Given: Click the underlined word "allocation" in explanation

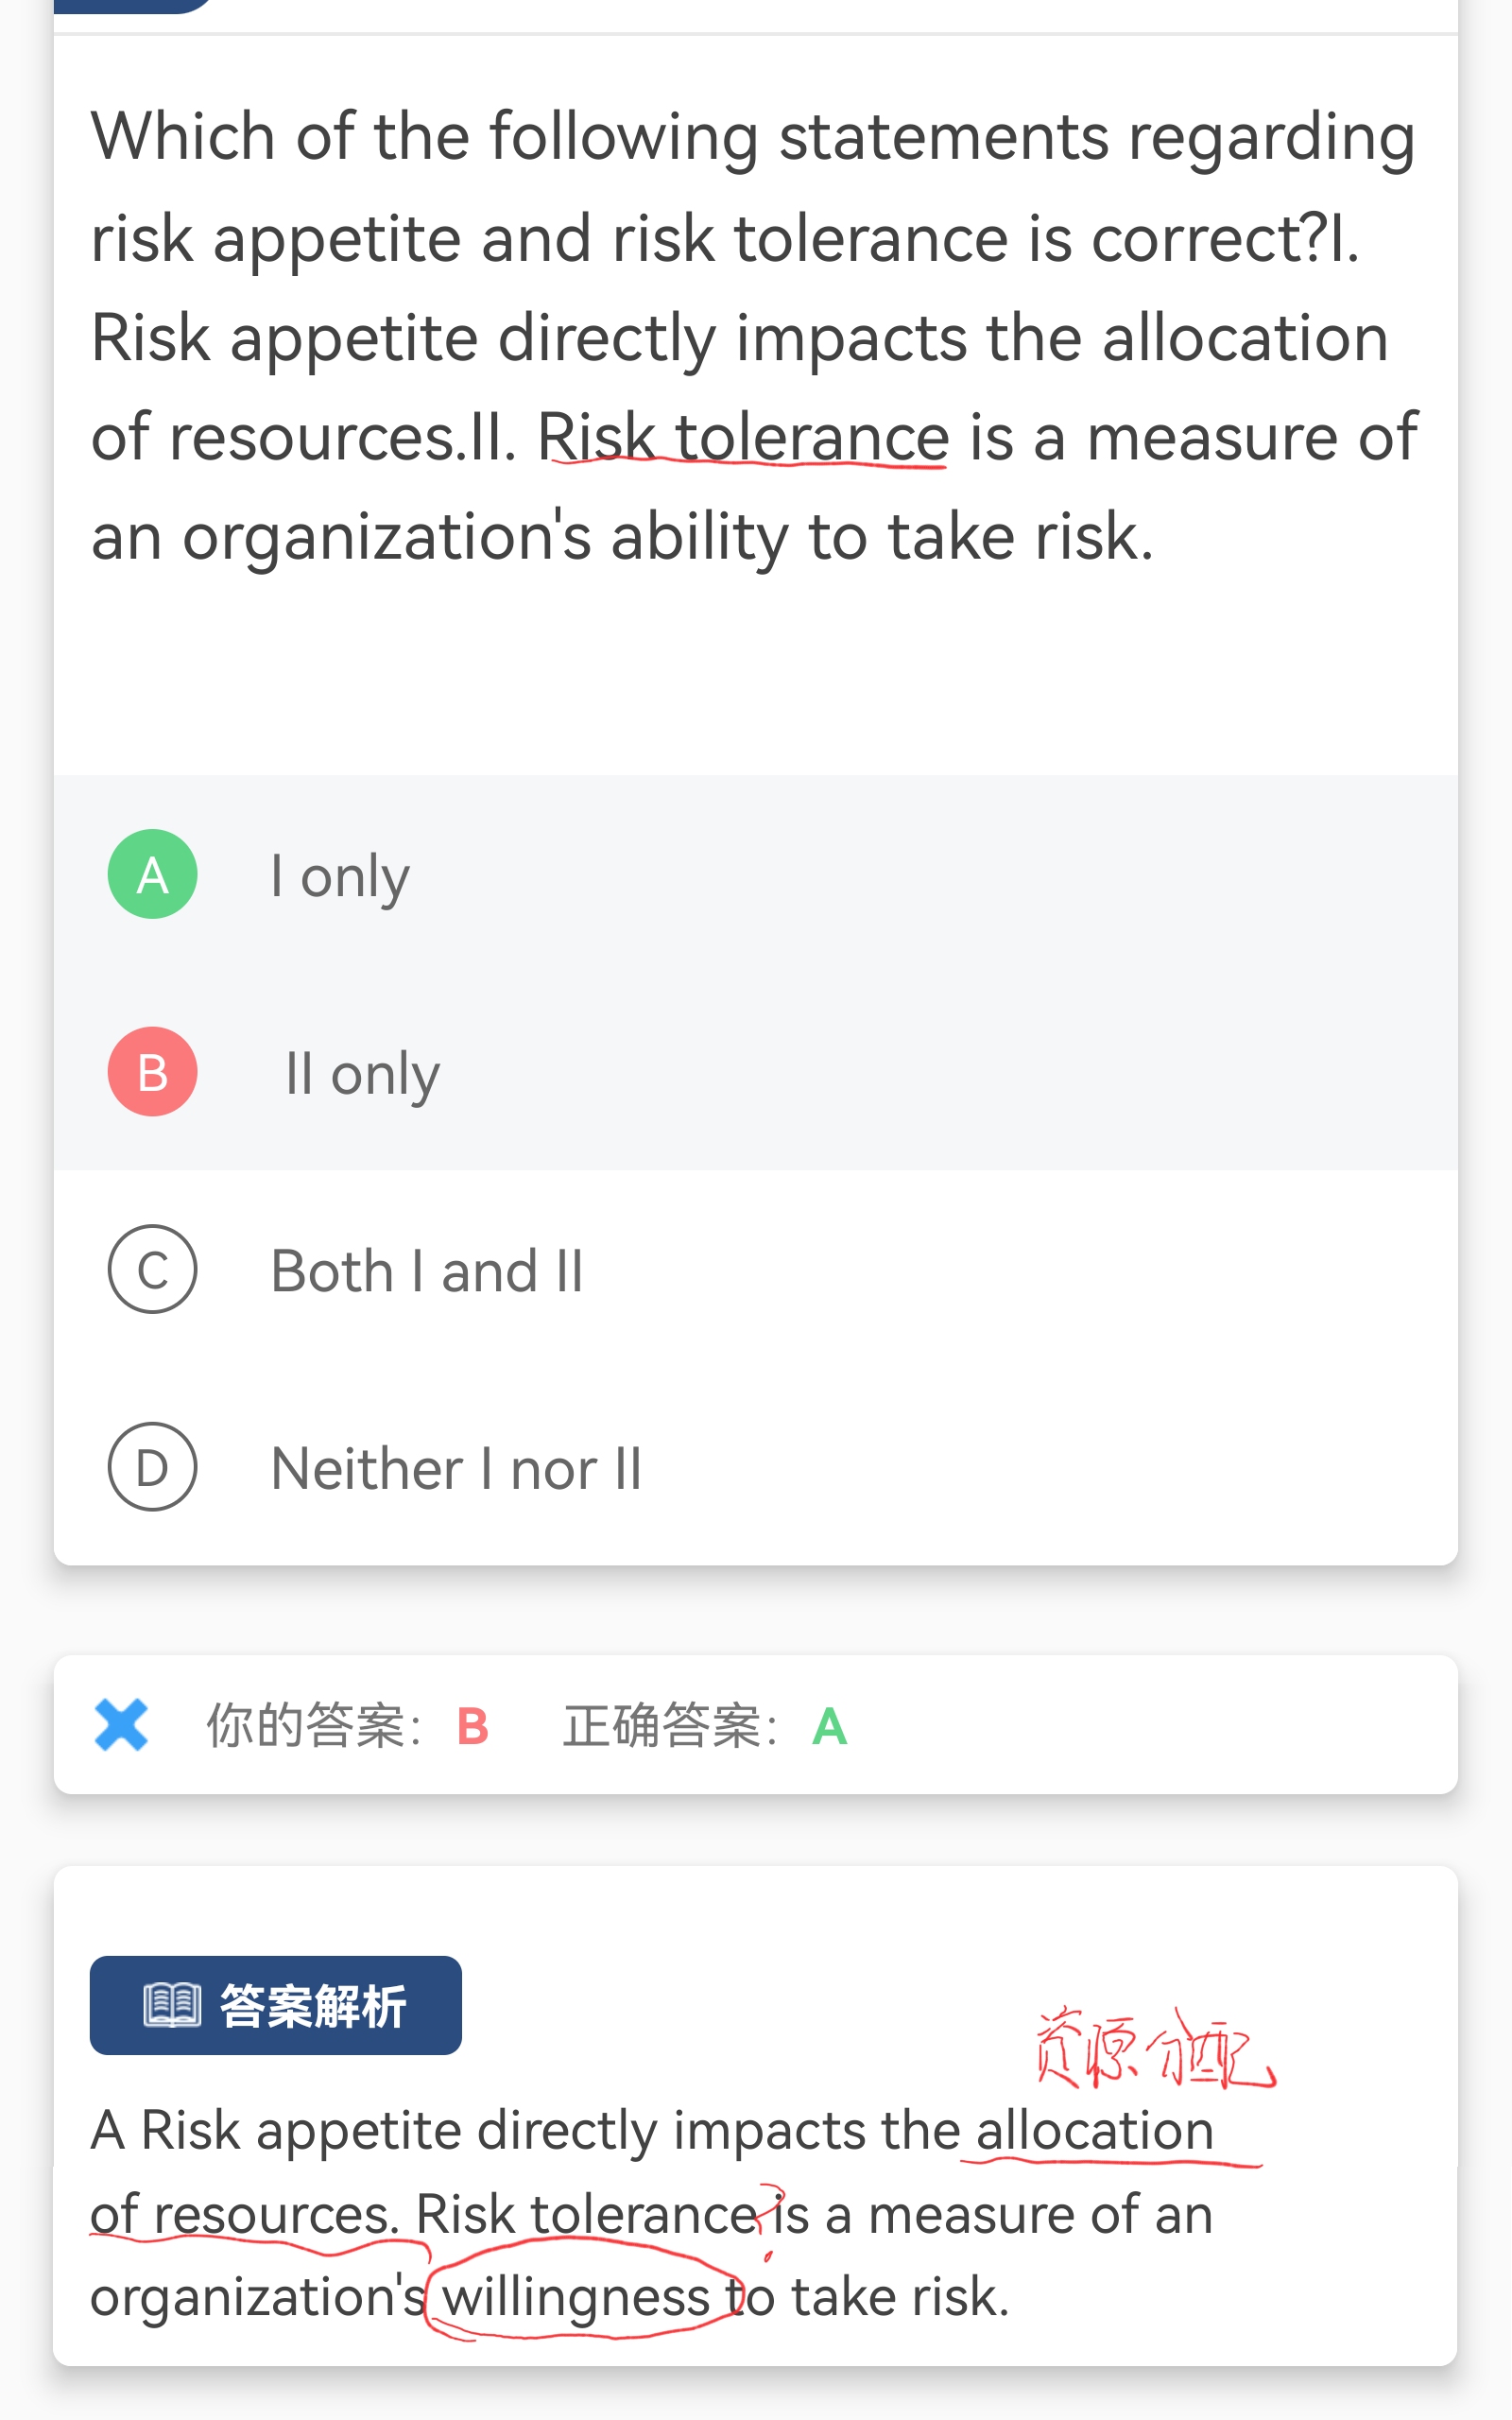Looking at the screenshot, I should tap(1094, 2130).
